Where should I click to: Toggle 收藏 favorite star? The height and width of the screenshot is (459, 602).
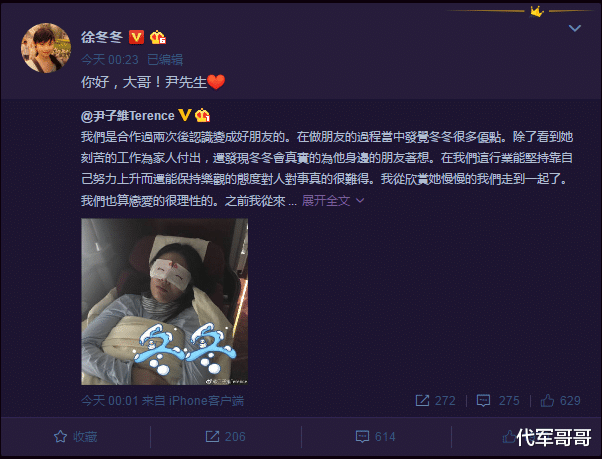75,436
